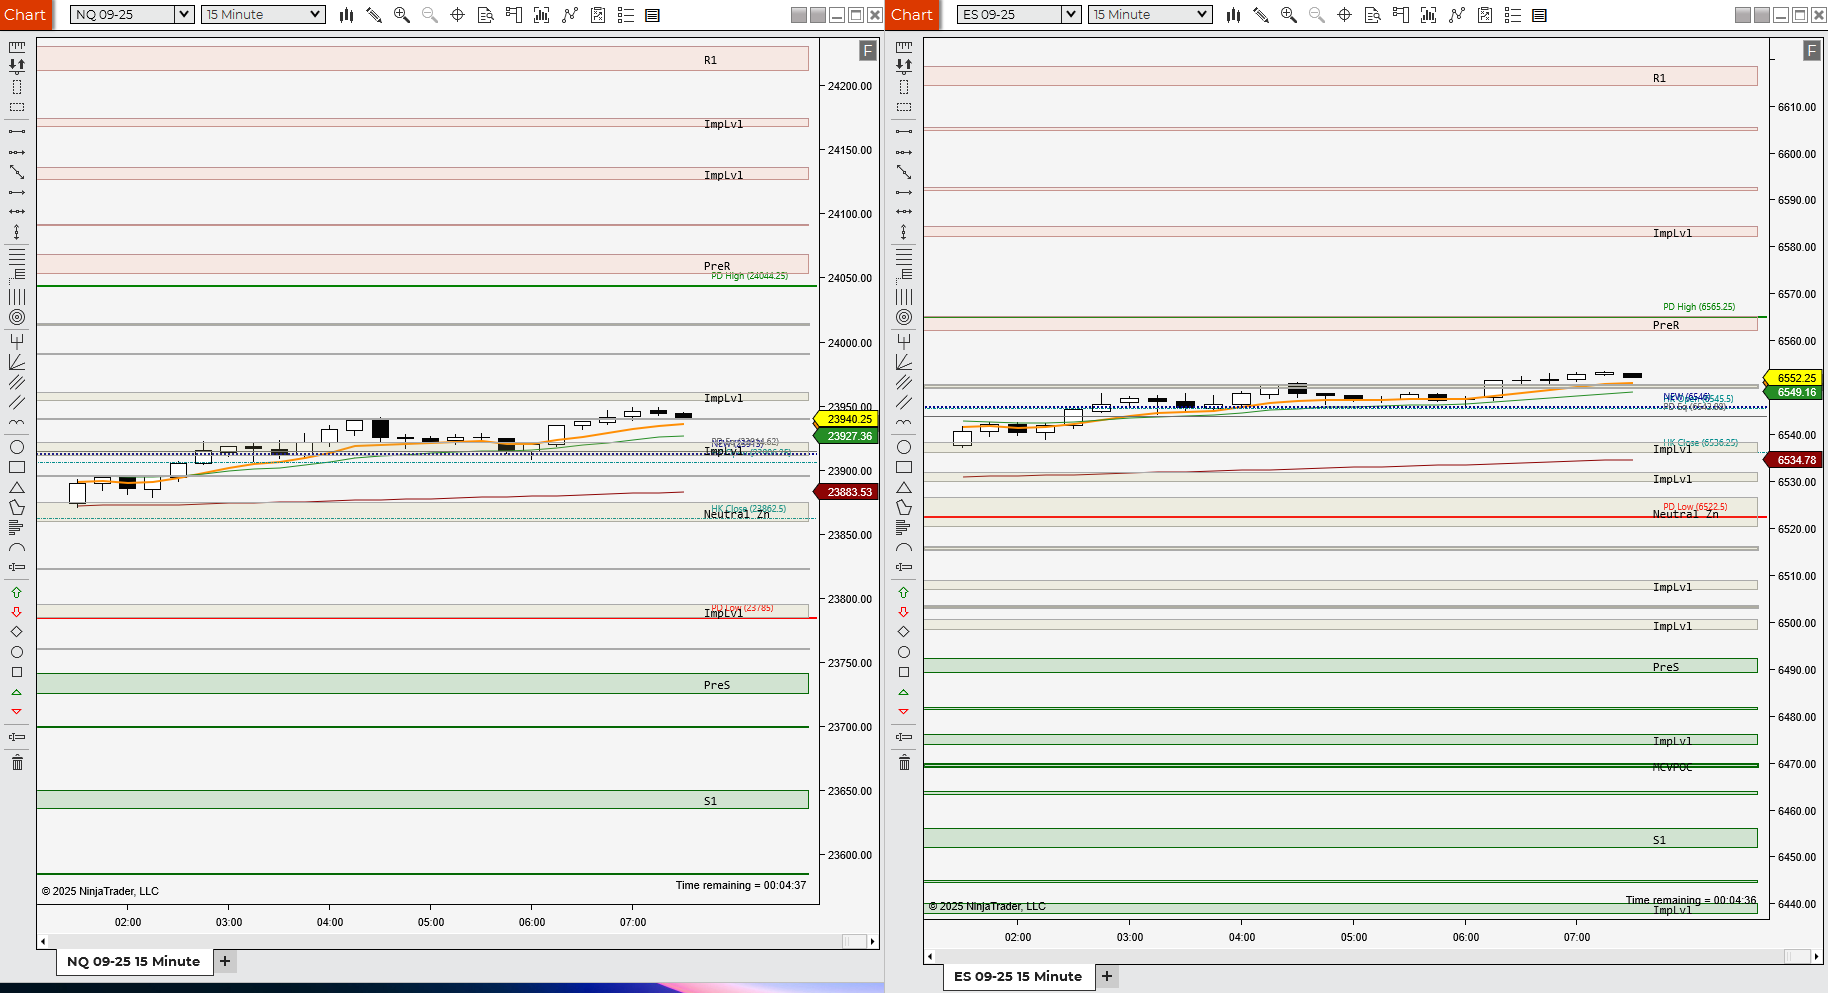Click trash remove-drawings icon in ES sidebar
Image resolution: width=1828 pixels, height=993 pixels.
tap(904, 763)
